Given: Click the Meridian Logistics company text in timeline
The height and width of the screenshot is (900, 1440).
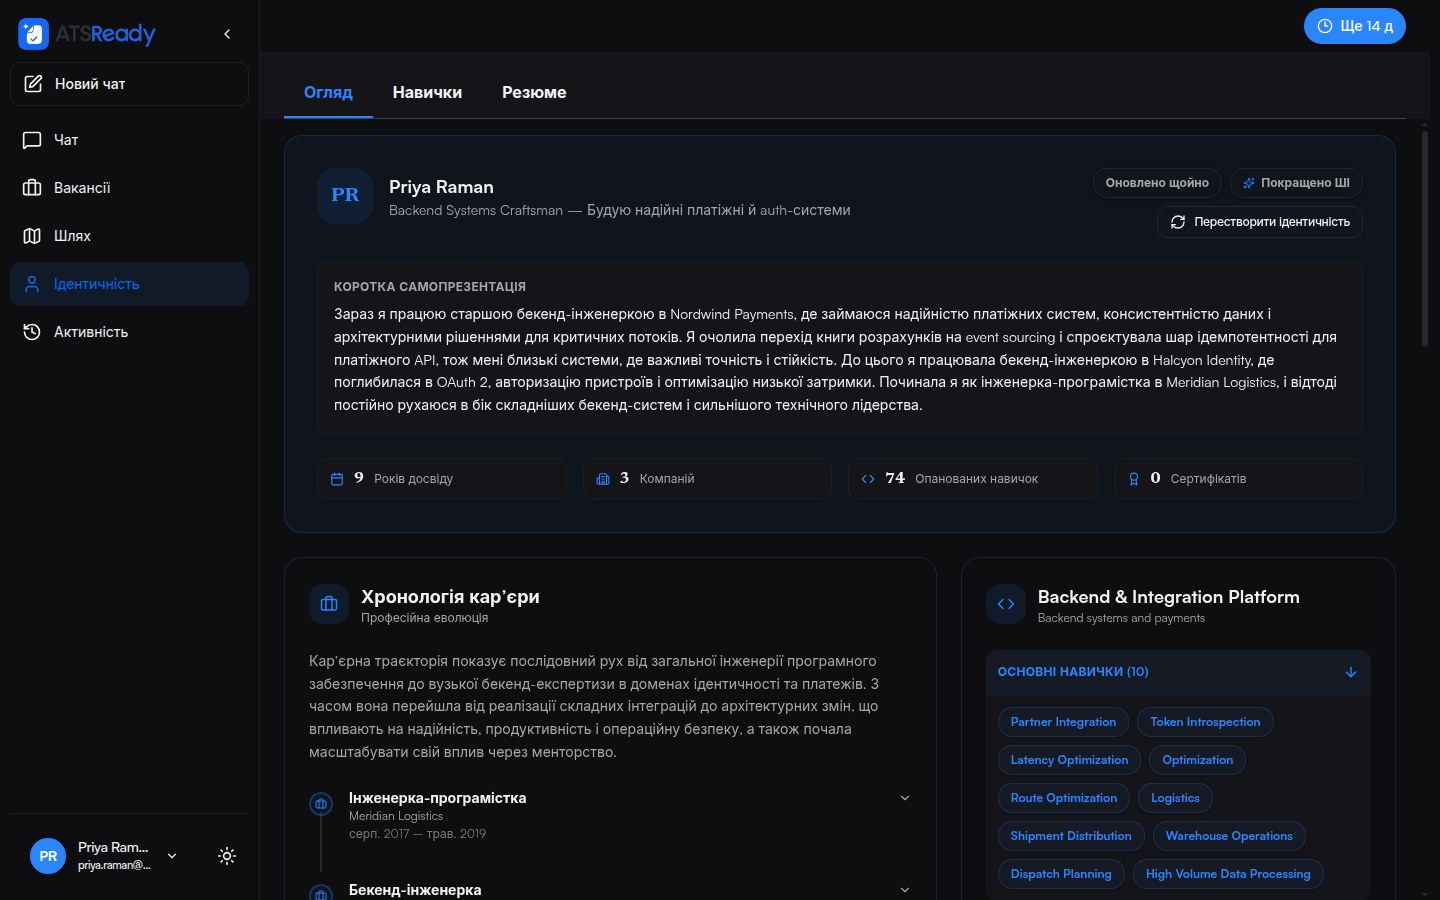Looking at the screenshot, I should click(396, 816).
